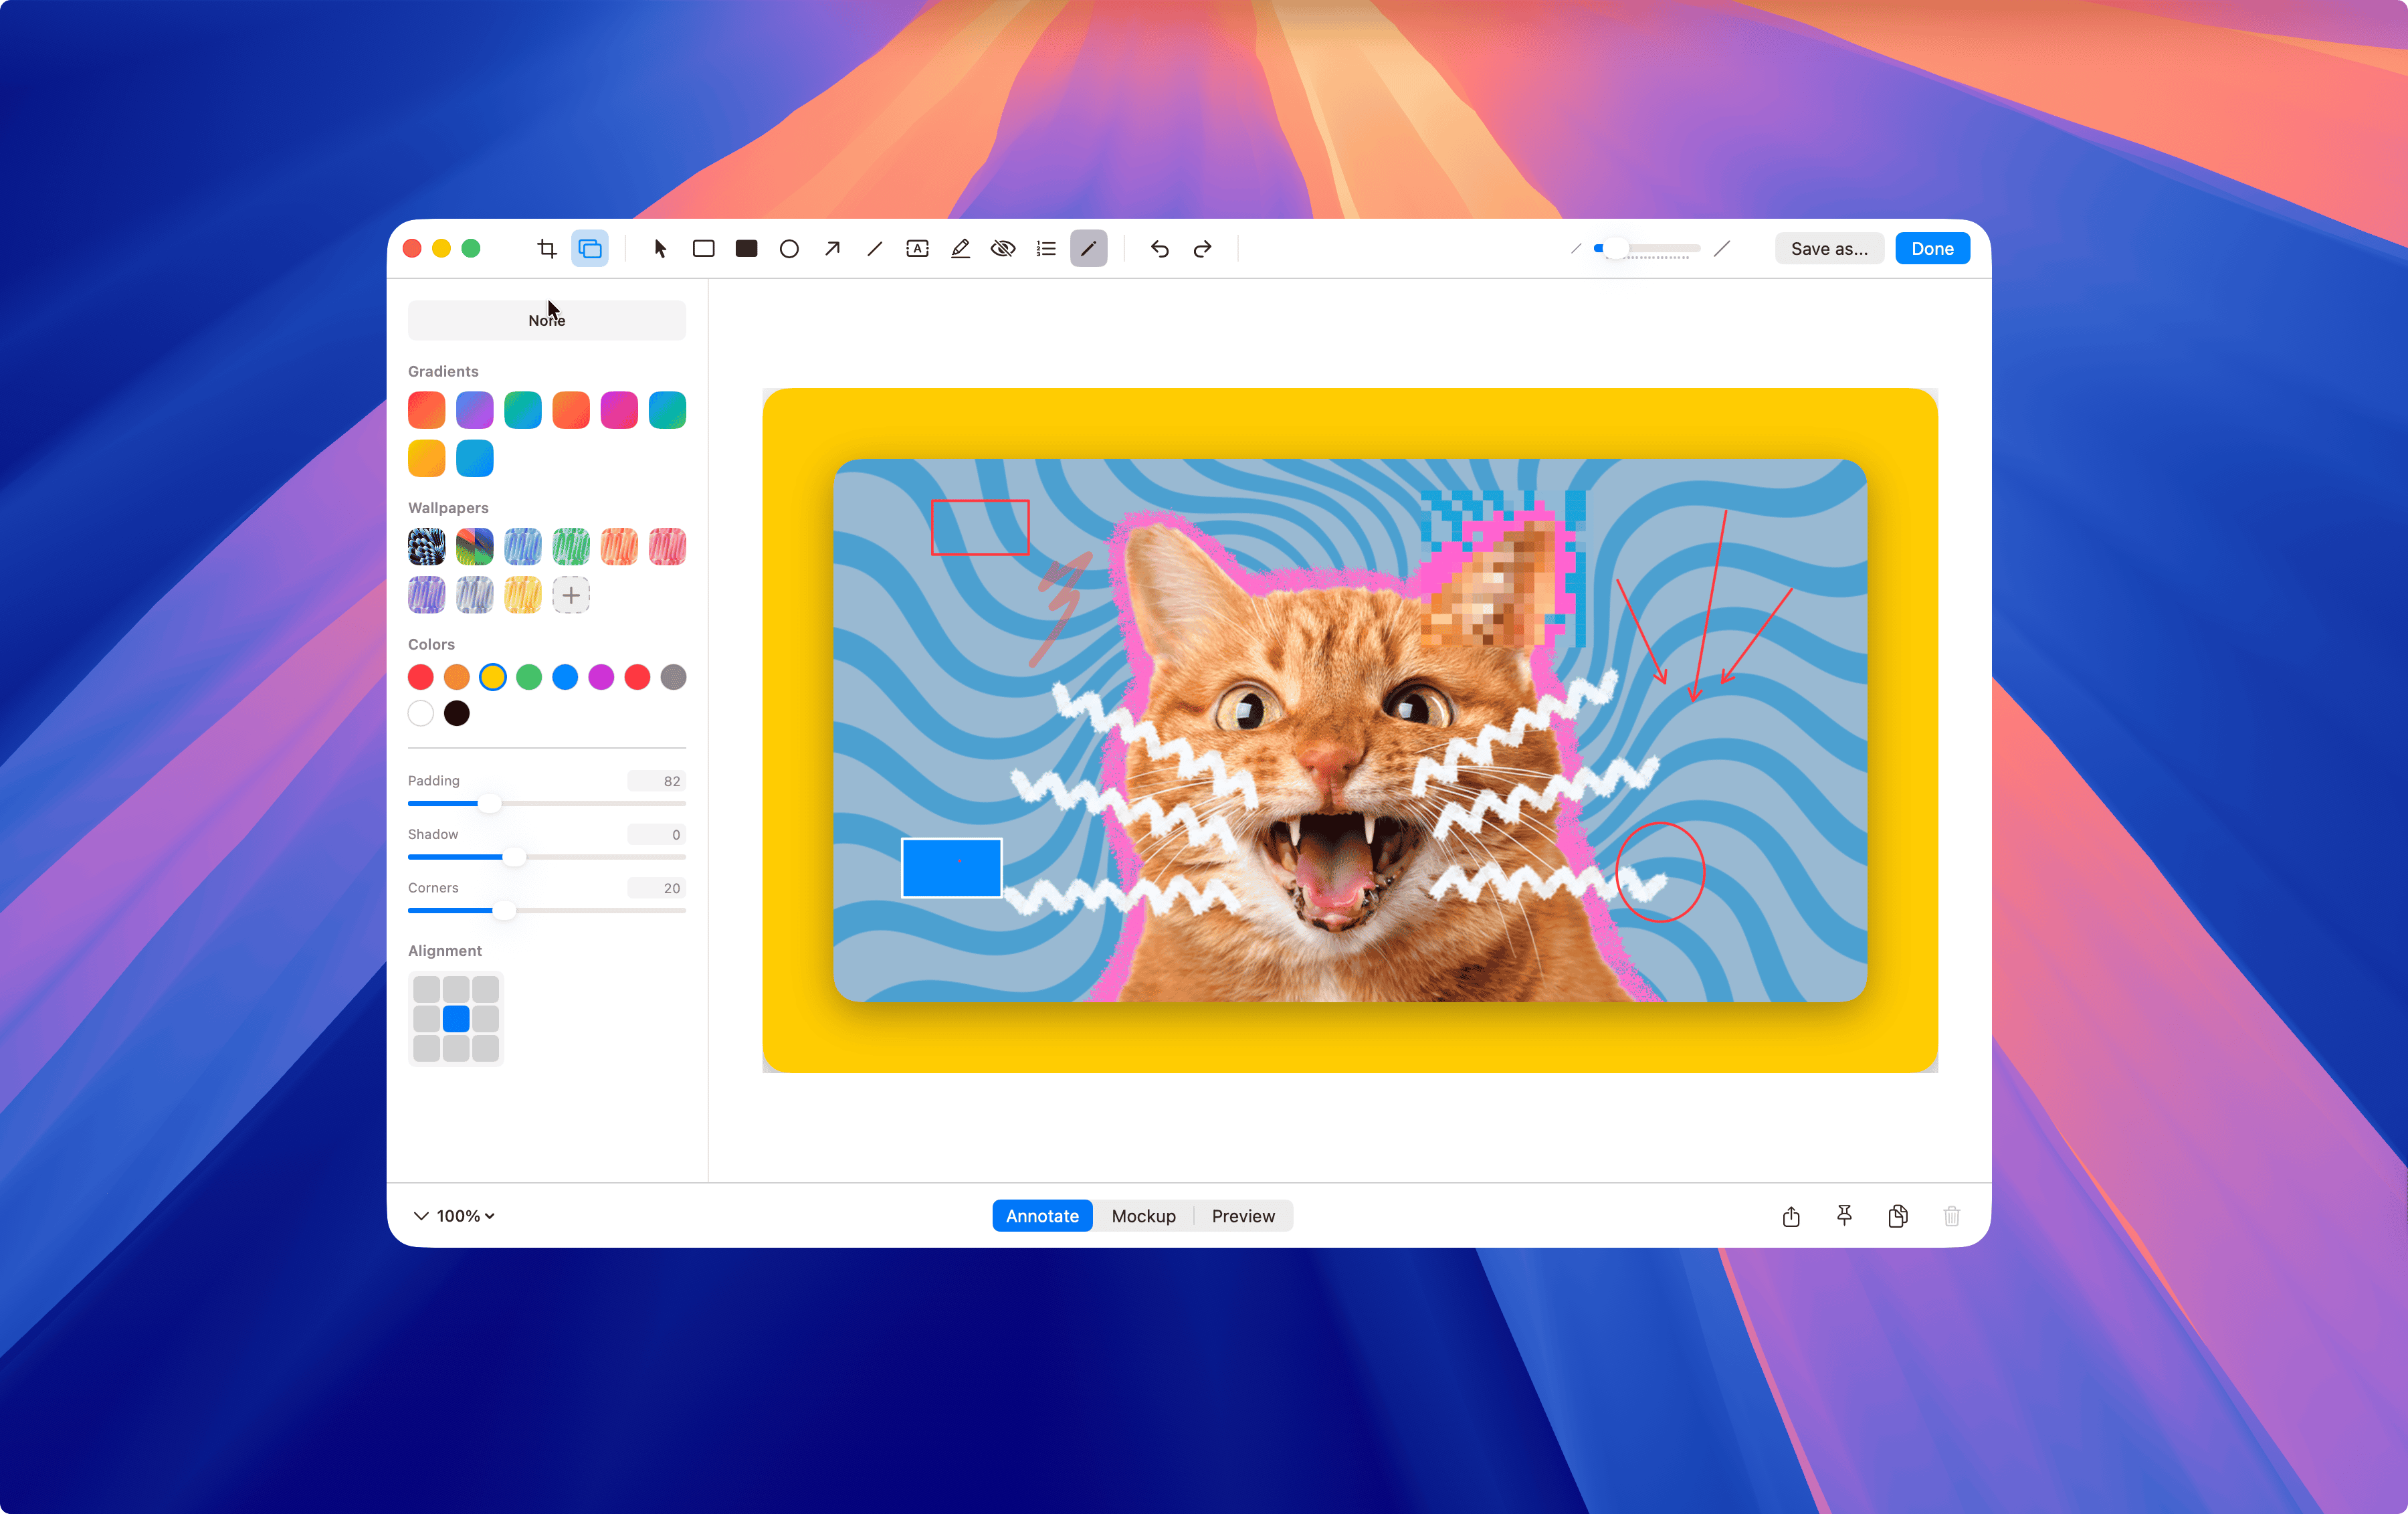Select the Counter numbering tool

click(x=1045, y=248)
